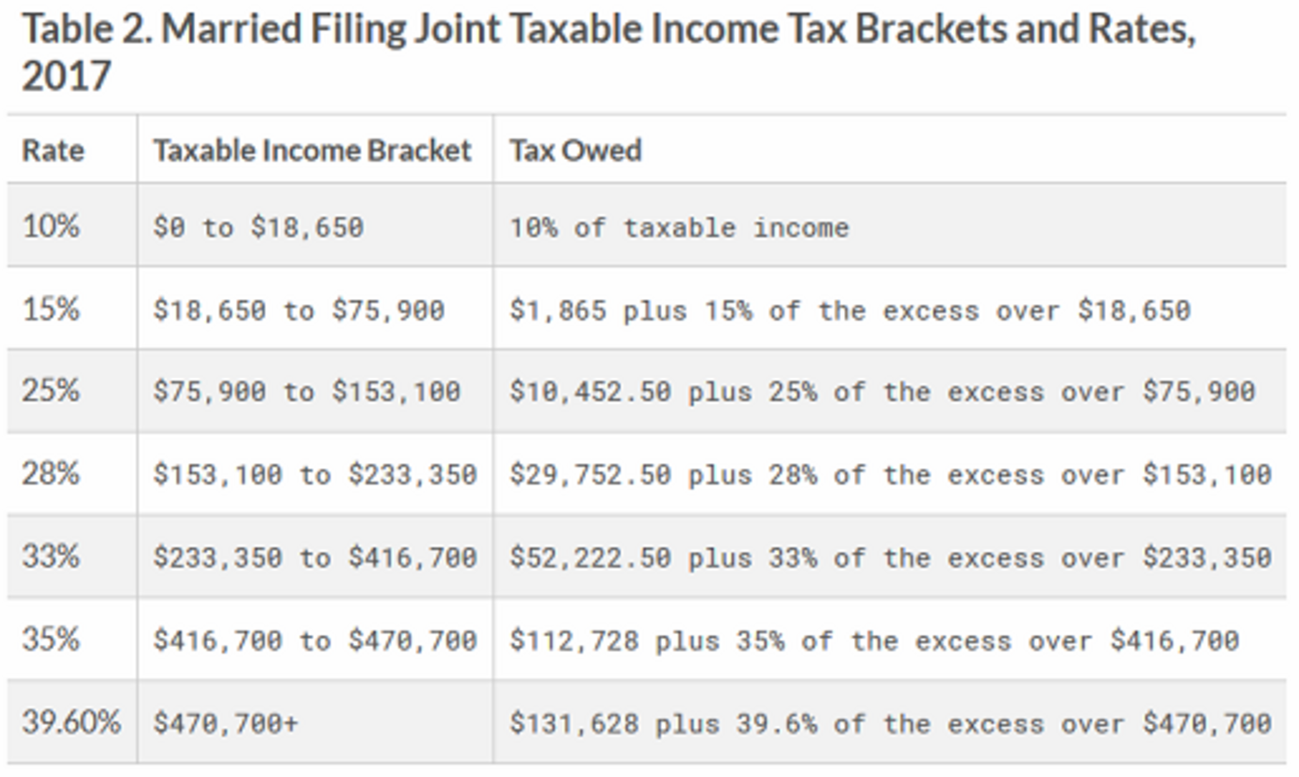Click the Rate column header
The image size is (1299, 777).
coord(54,150)
